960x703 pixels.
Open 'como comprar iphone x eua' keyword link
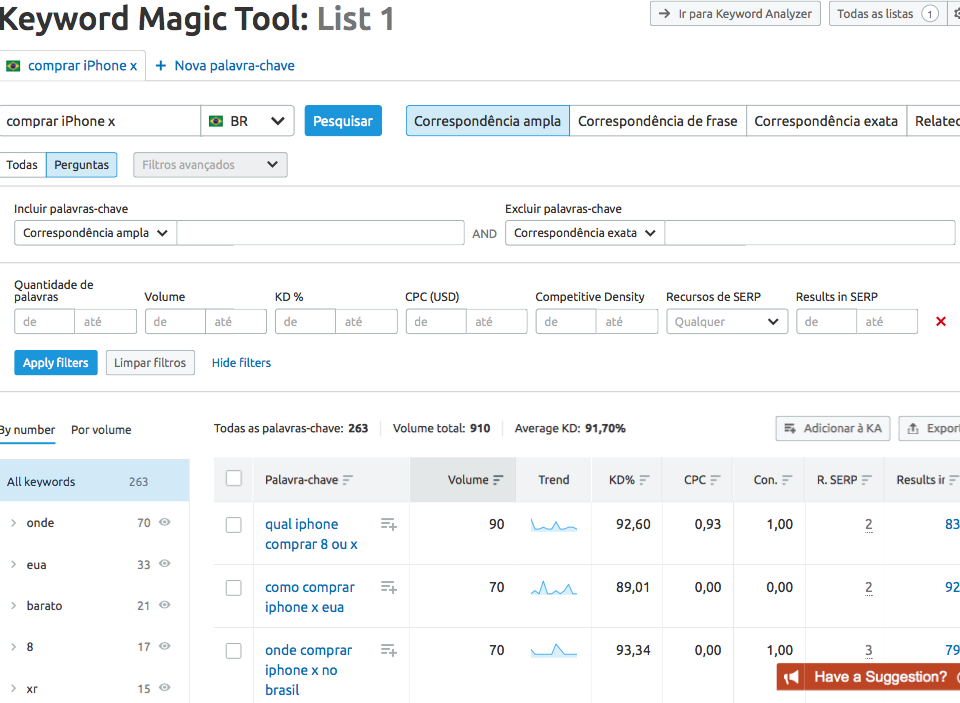(310, 597)
